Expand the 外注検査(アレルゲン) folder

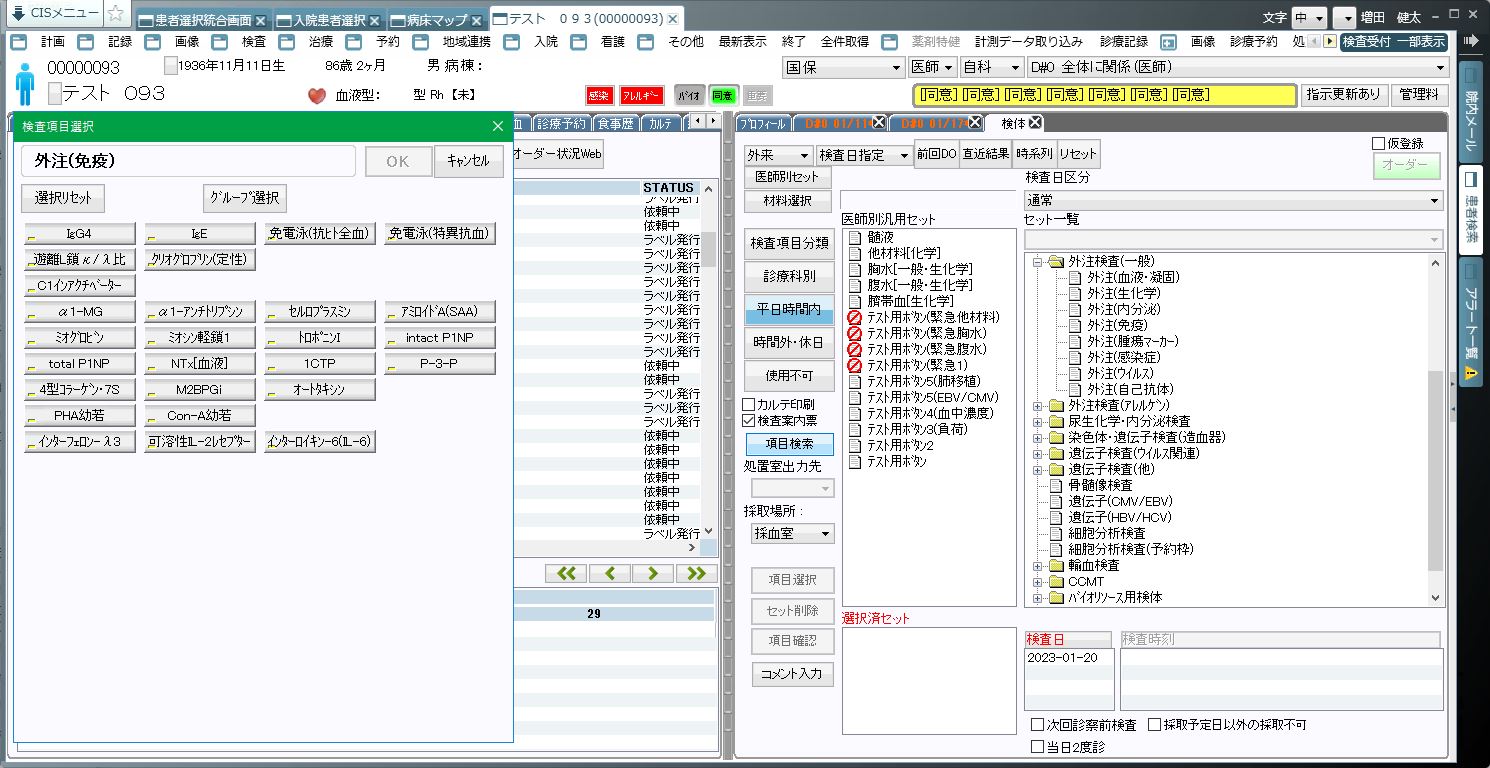click(1038, 405)
